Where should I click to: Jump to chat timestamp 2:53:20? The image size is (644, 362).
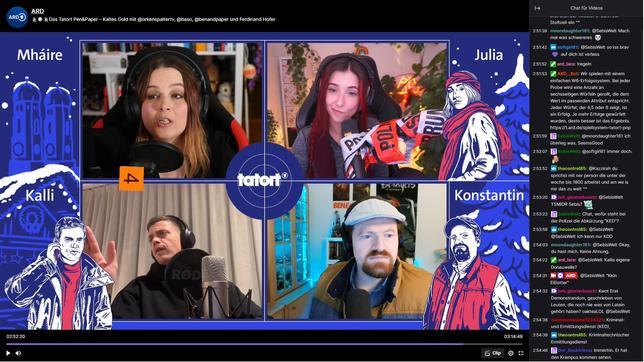click(540, 197)
